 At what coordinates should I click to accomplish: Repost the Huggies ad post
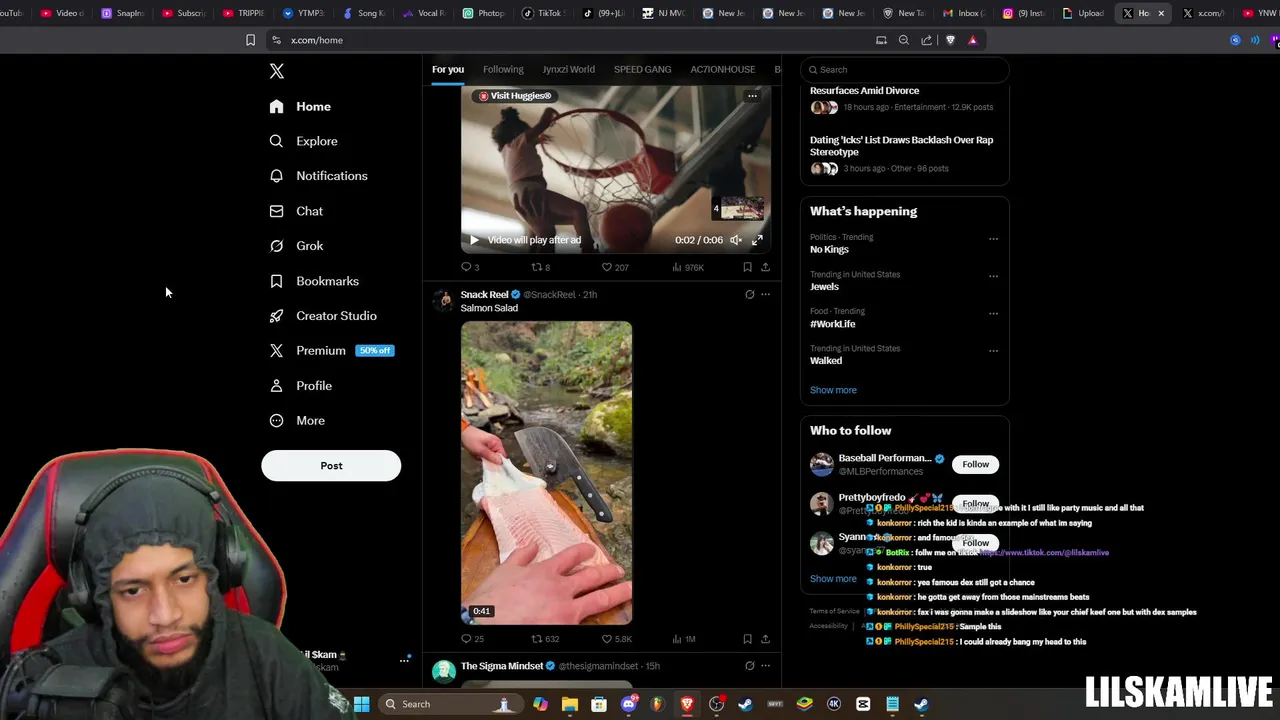[540, 267]
